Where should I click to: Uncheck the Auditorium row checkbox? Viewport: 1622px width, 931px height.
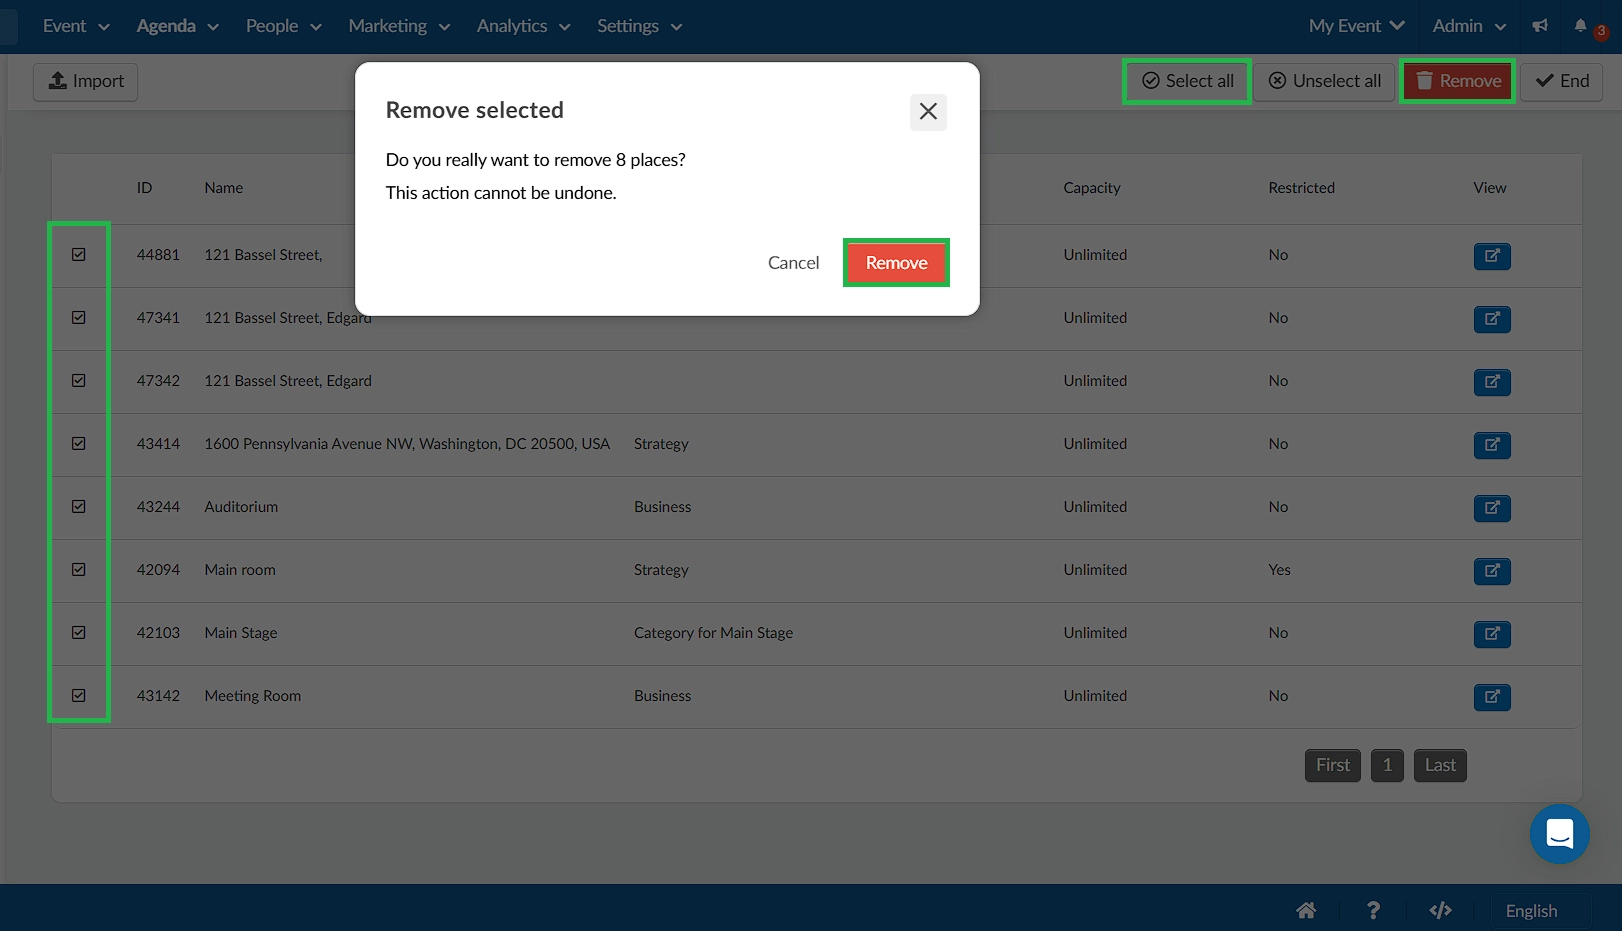pos(79,507)
